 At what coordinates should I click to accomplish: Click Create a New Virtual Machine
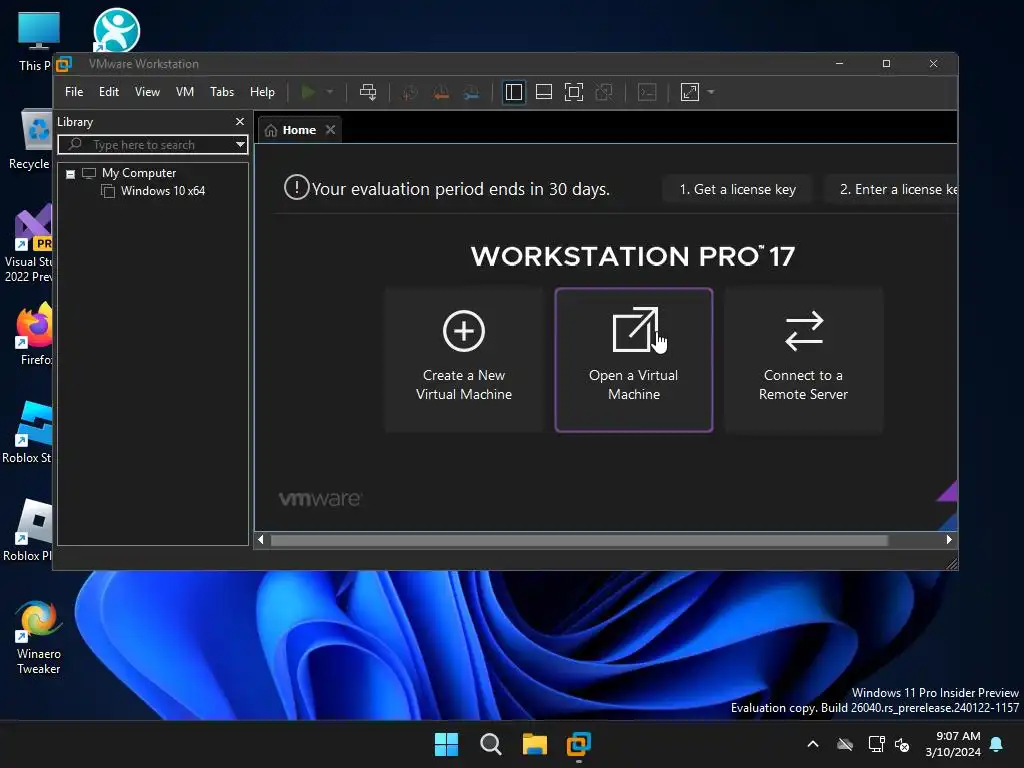464,359
